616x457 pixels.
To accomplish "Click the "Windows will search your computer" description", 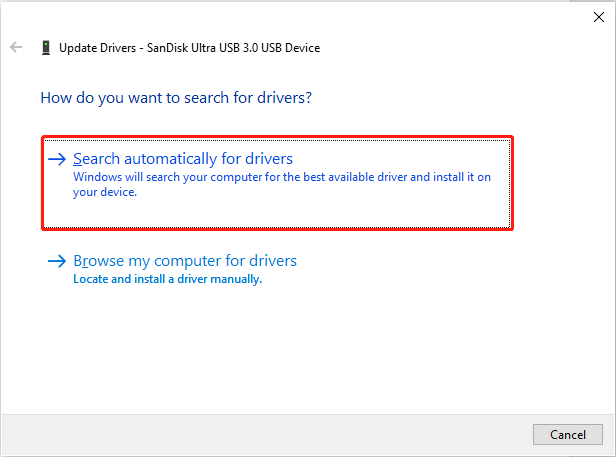I will click(282, 177).
